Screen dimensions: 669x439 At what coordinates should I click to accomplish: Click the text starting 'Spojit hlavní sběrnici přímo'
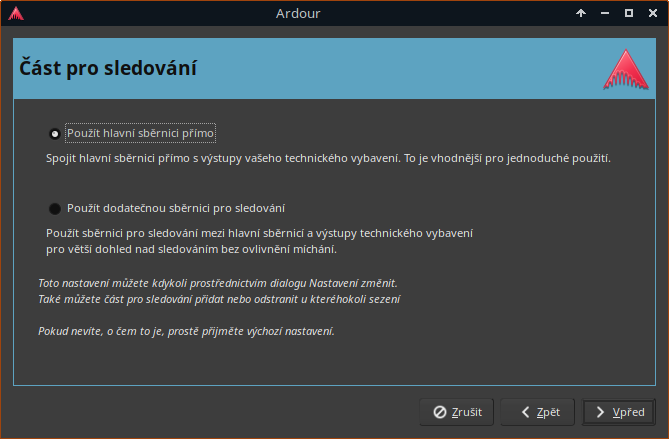coord(328,158)
